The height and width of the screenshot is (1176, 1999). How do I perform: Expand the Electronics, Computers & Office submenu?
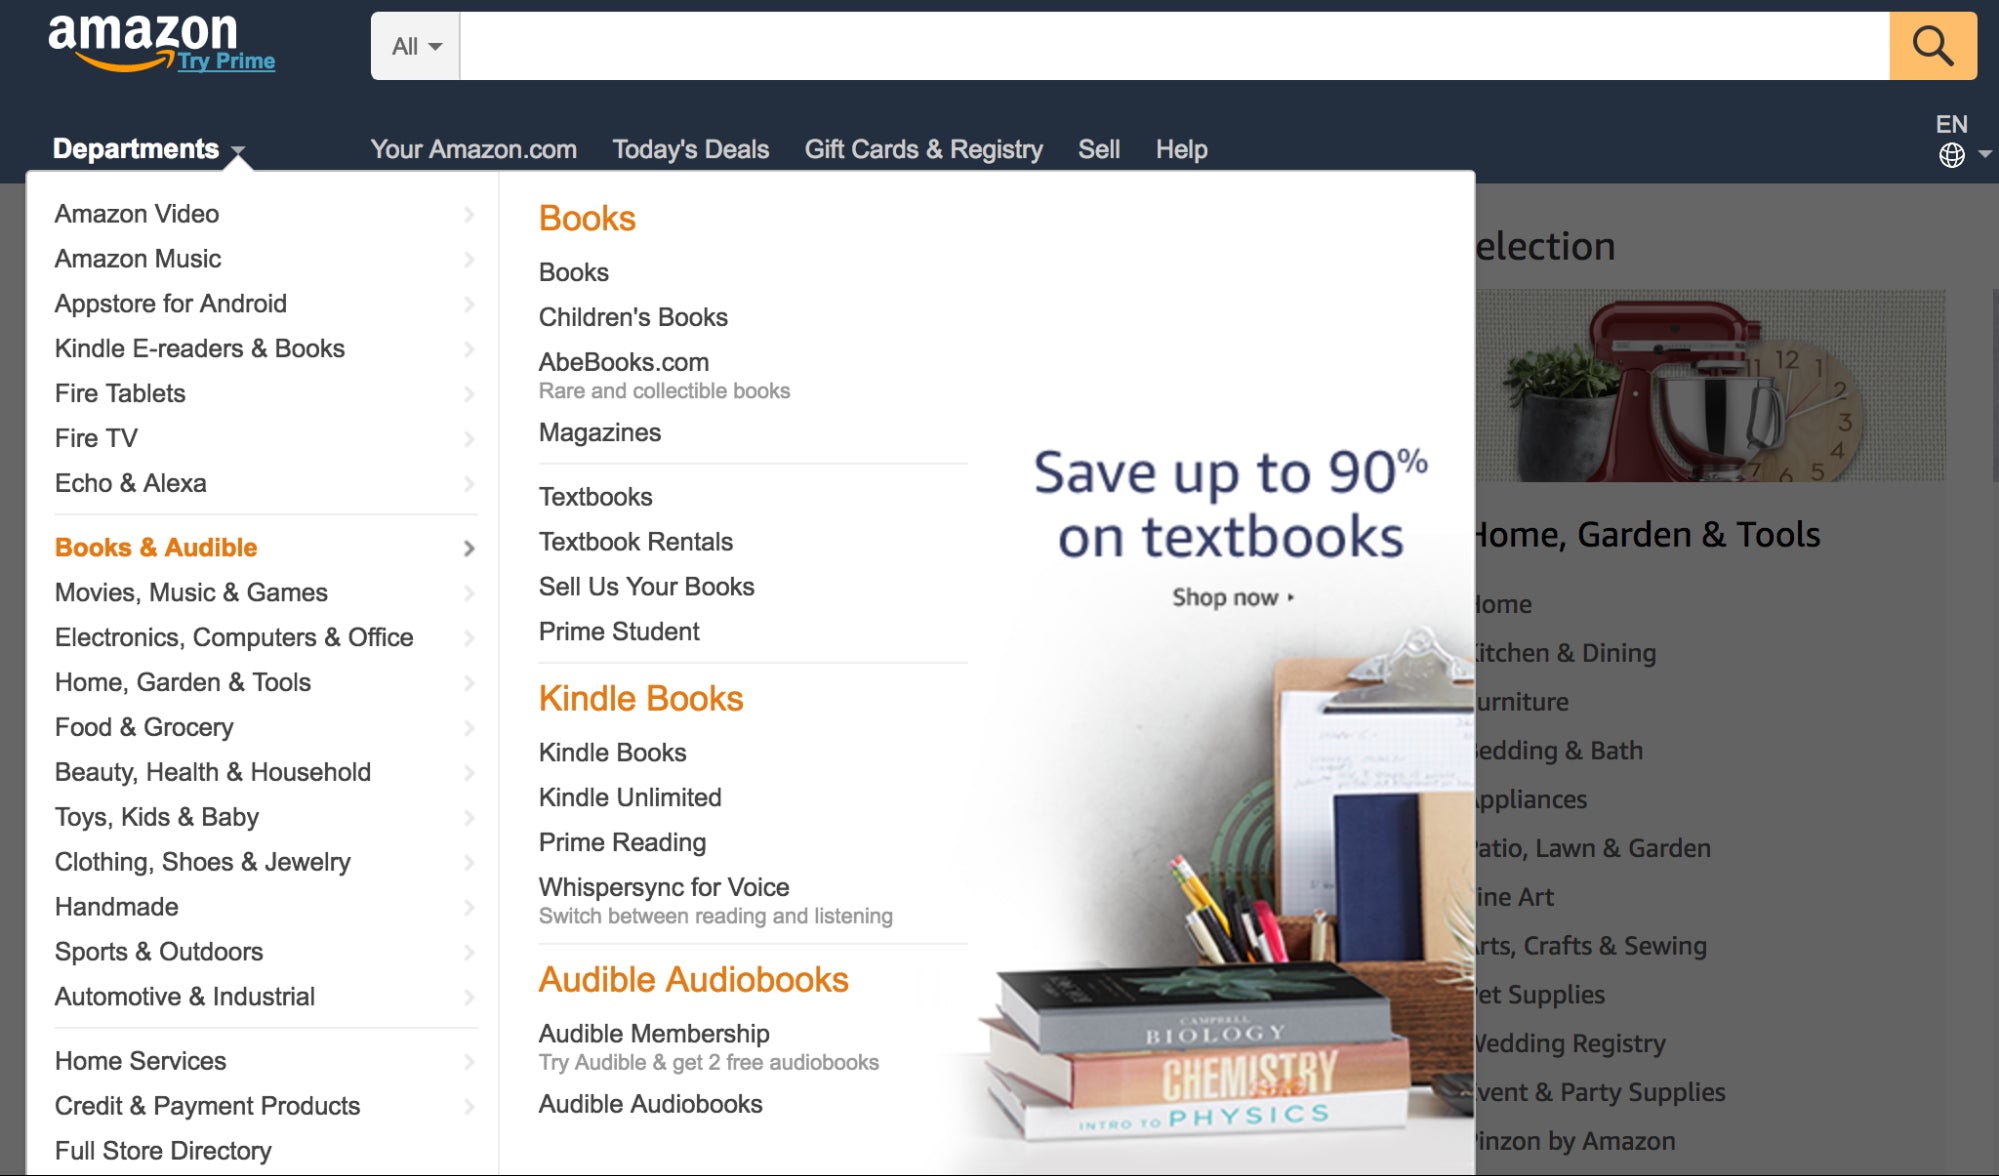234,637
